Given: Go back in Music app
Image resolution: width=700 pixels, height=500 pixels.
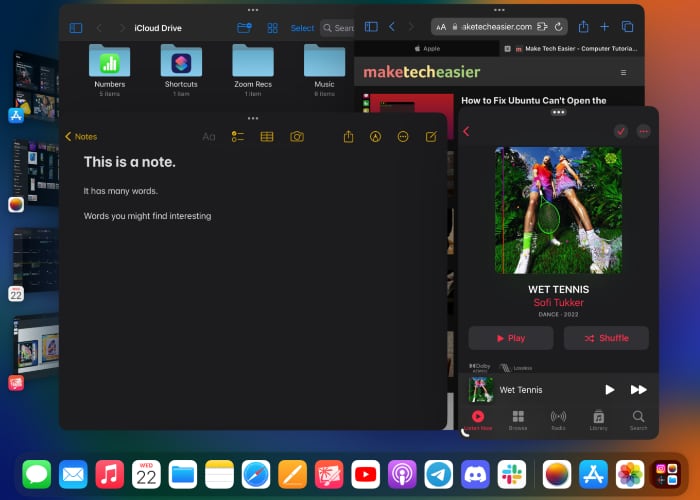Looking at the screenshot, I should [466, 131].
